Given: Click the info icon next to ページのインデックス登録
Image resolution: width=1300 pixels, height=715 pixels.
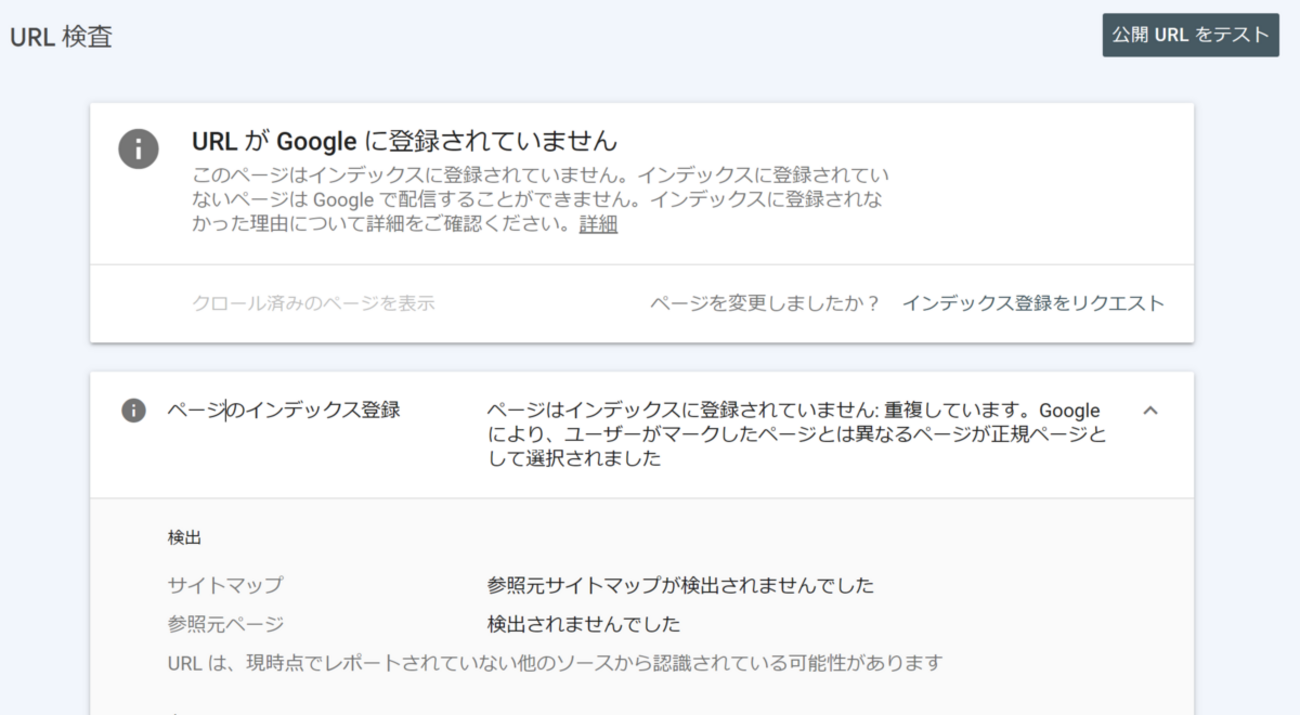Looking at the screenshot, I should point(134,410).
